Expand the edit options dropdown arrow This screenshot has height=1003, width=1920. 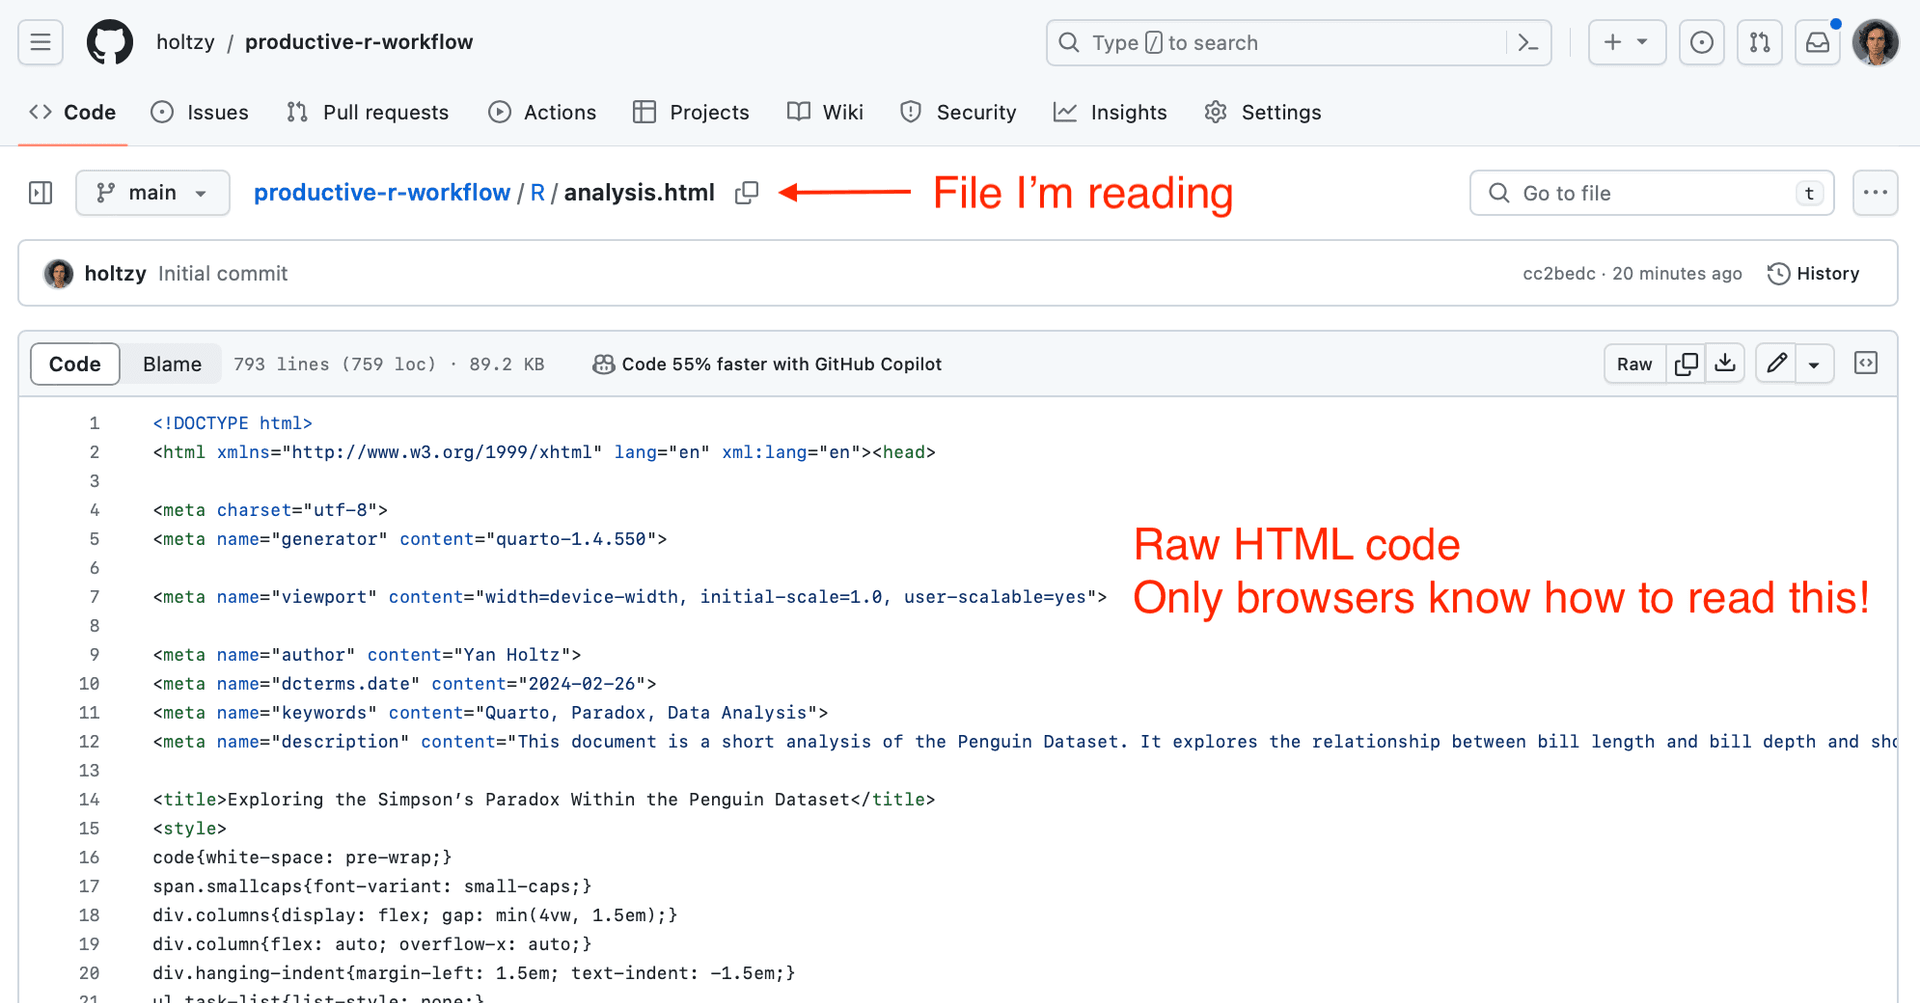point(1815,363)
